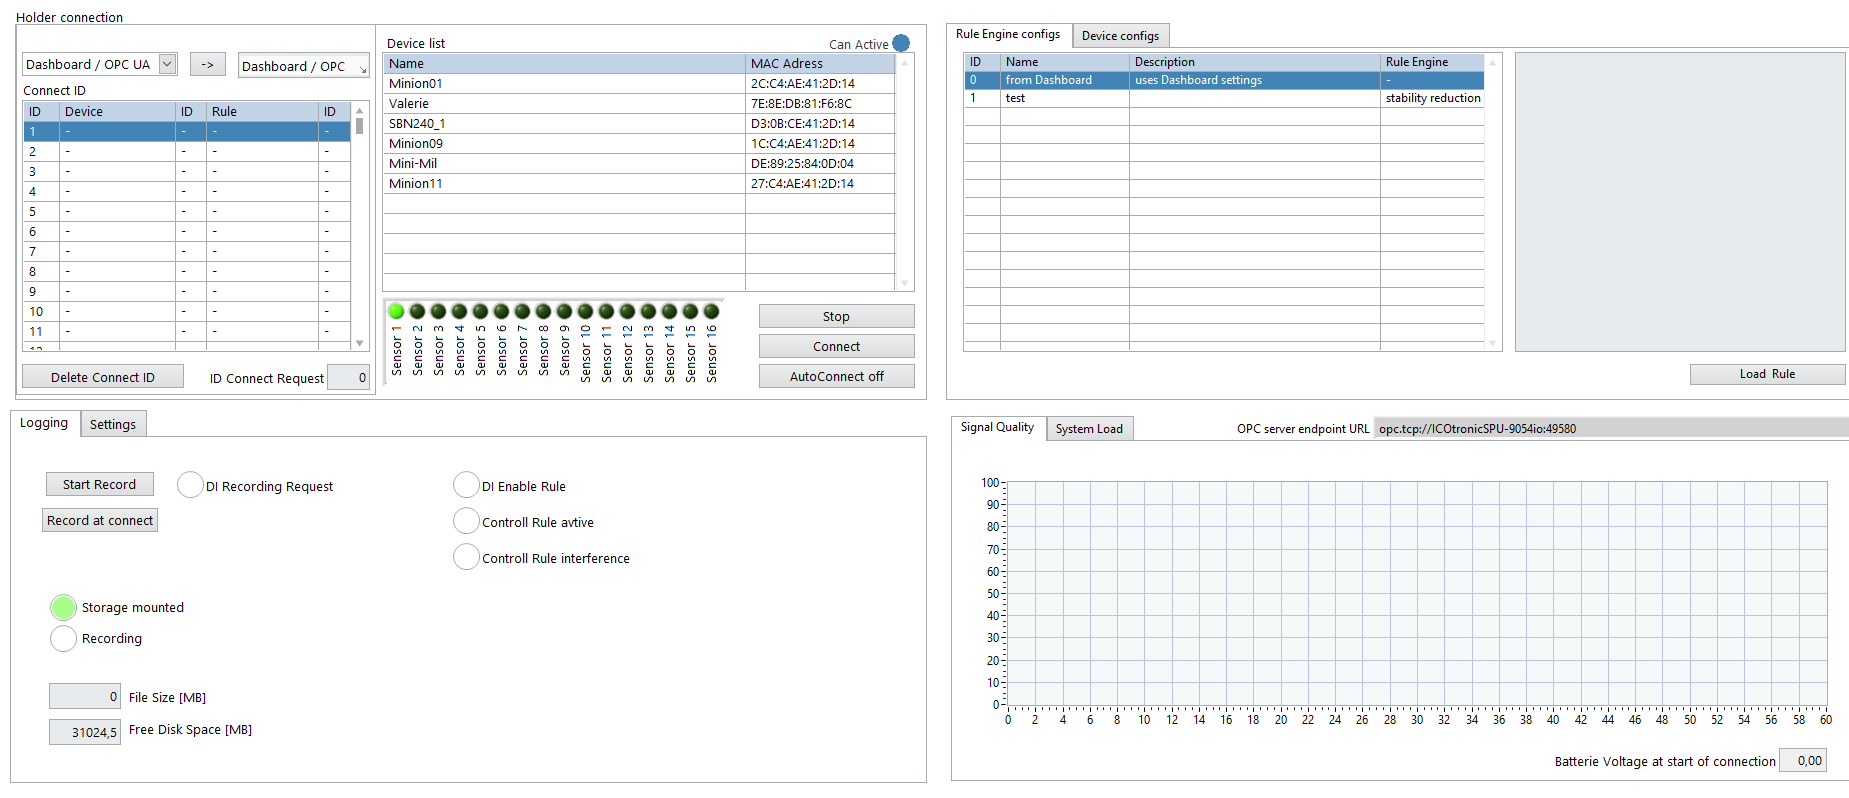1849x798 pixels.
Task: Click the Sensor 5 LED indicator
Action: click(480, 311)
